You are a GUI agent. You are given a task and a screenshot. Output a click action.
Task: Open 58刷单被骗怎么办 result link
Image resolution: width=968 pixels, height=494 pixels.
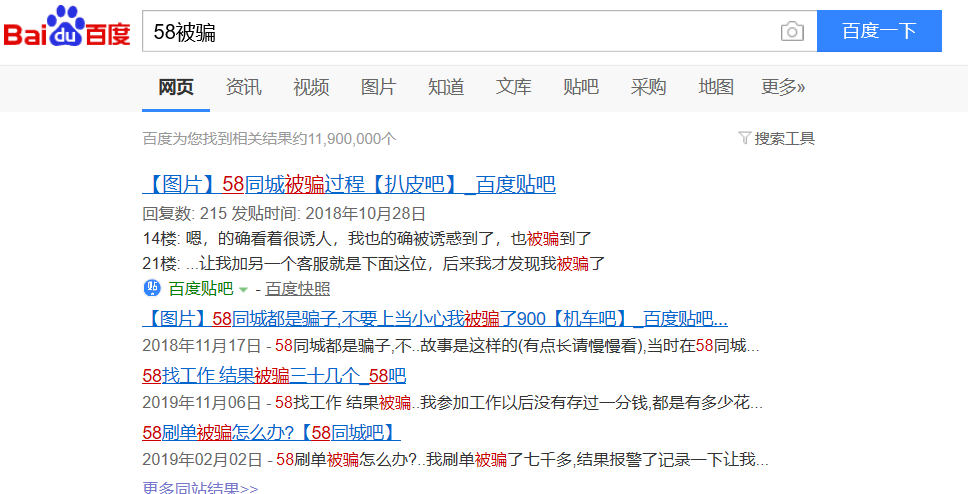click(271, 433)
